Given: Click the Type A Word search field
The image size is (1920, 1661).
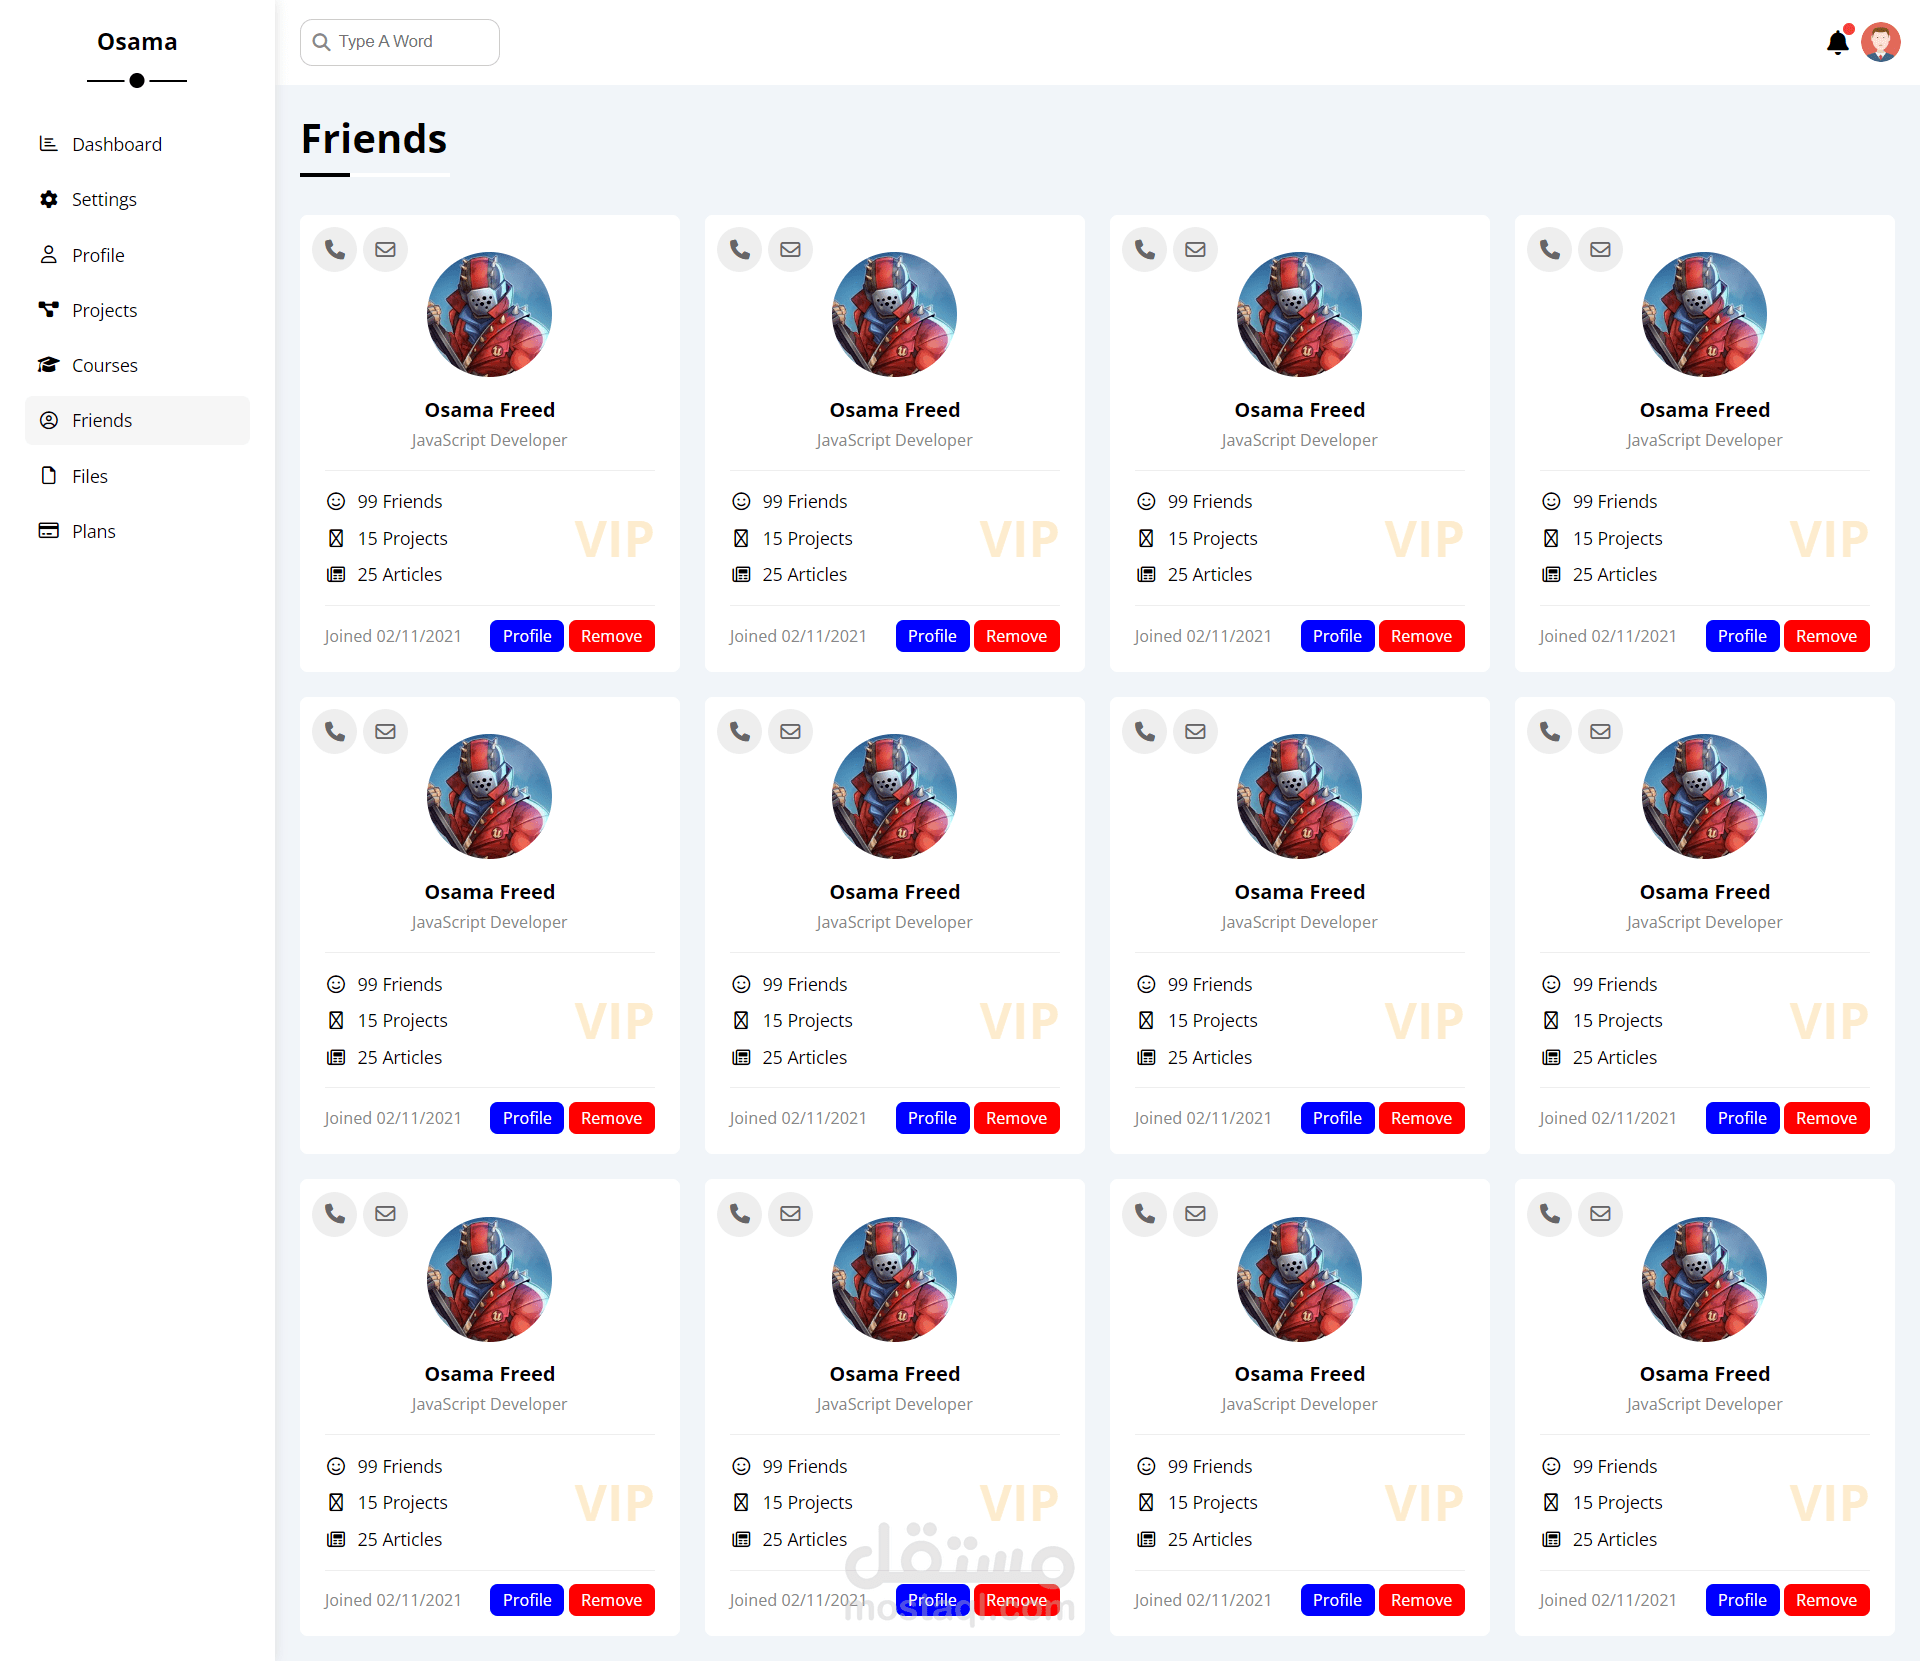Looking at the screenshot, I should click(412, 42).
